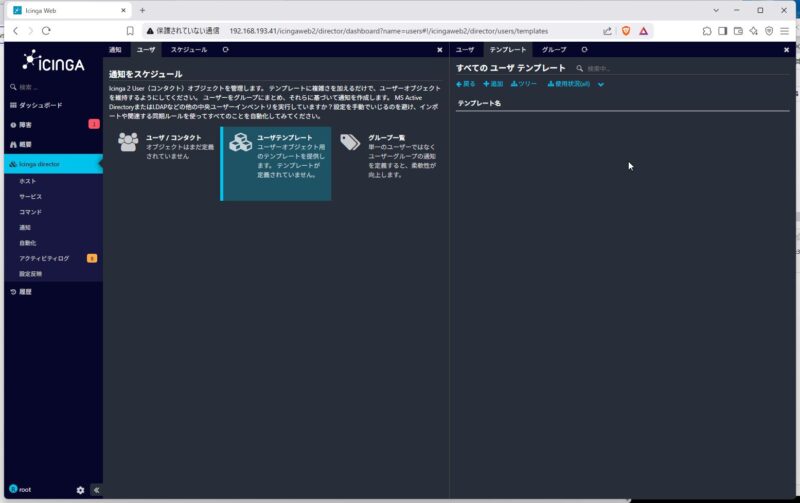Image resolution: width=800 pixels, height=503 pixels.
Task: Click the テンプレート名 column header
Action: tap(479, 103)
